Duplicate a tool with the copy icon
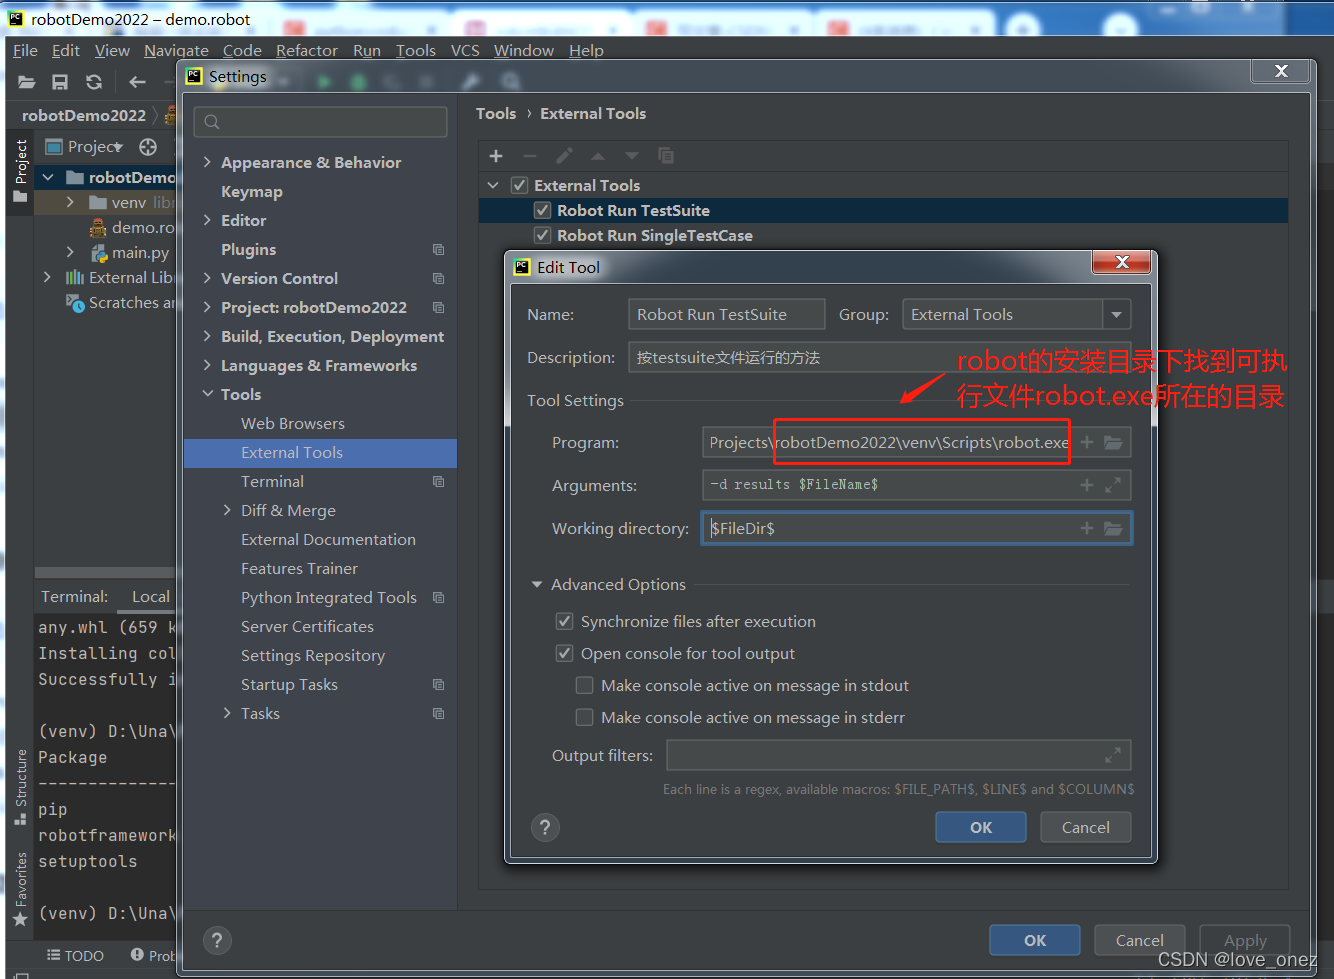This screenshot has height=979, width=1334. tap(666, 156)
